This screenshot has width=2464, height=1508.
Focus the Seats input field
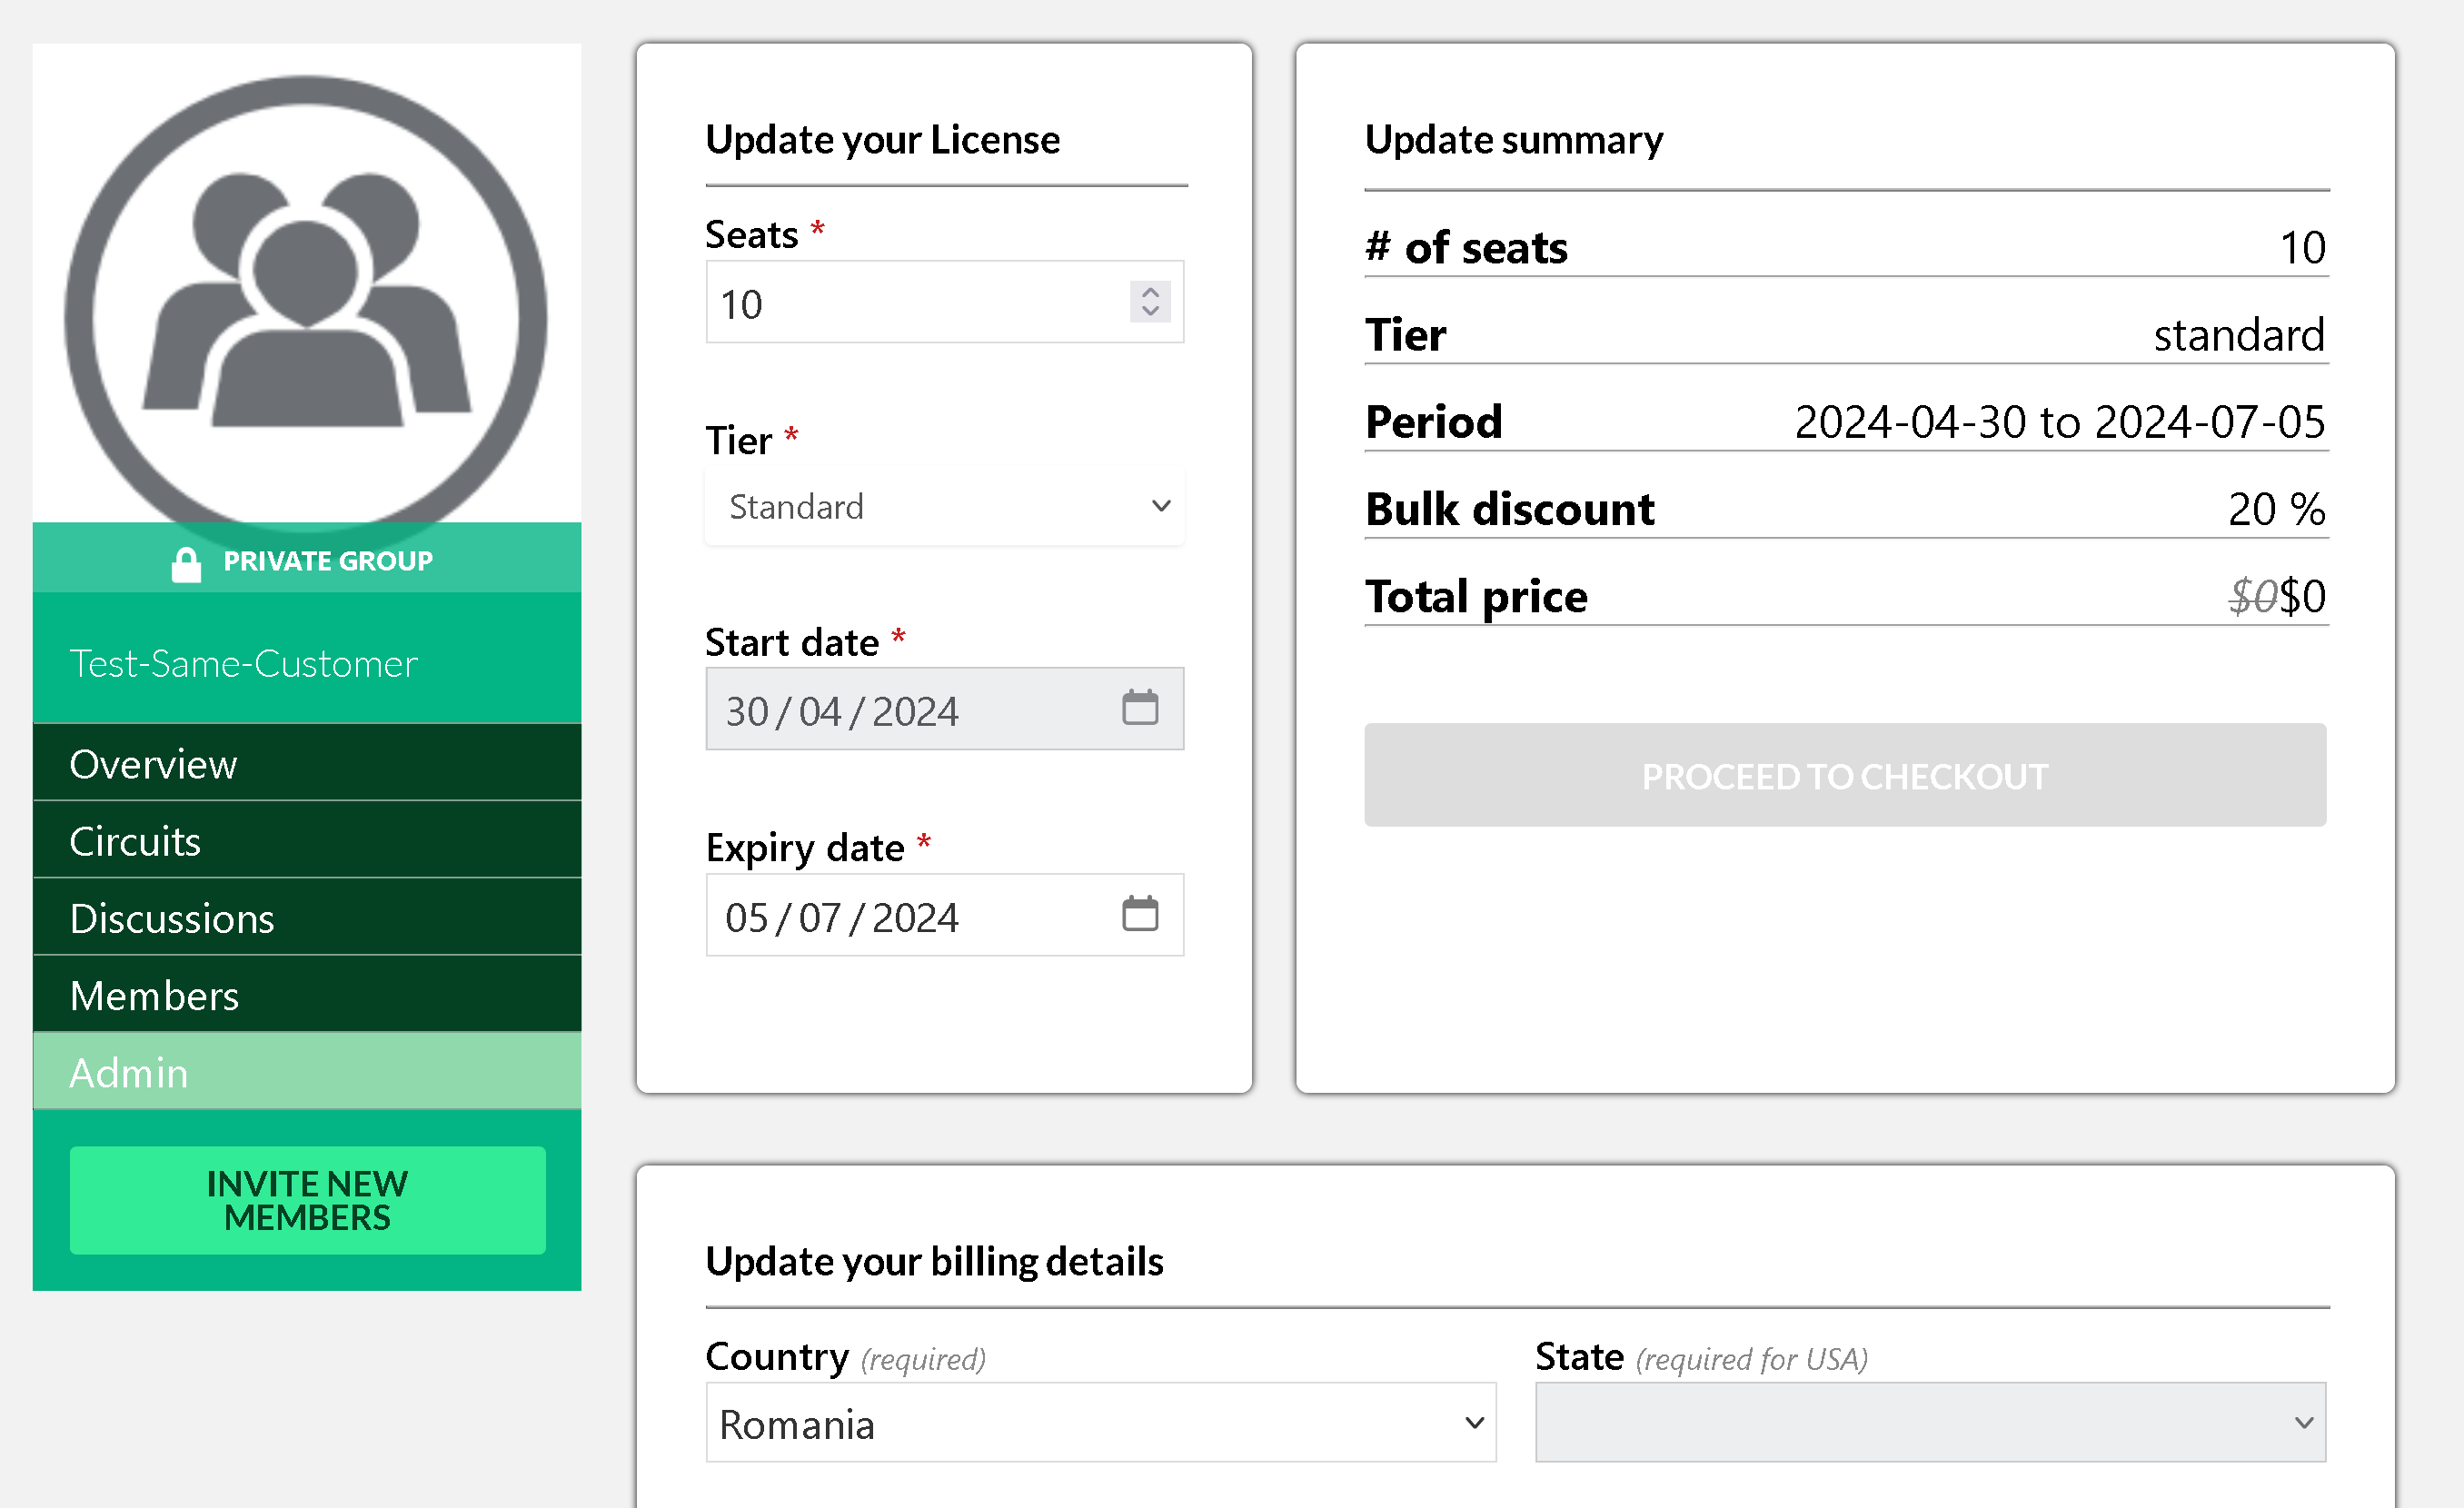pyautogui.click(x=944, y=302)
